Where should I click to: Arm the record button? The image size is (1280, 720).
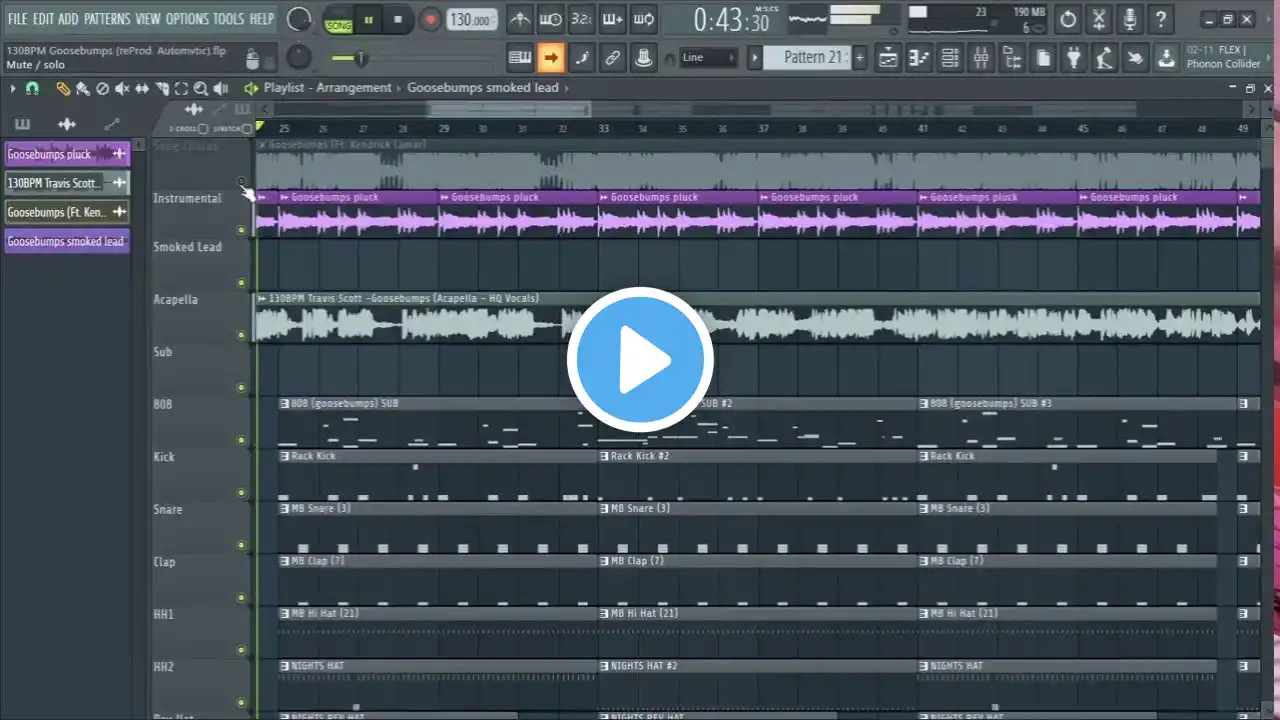431,19
